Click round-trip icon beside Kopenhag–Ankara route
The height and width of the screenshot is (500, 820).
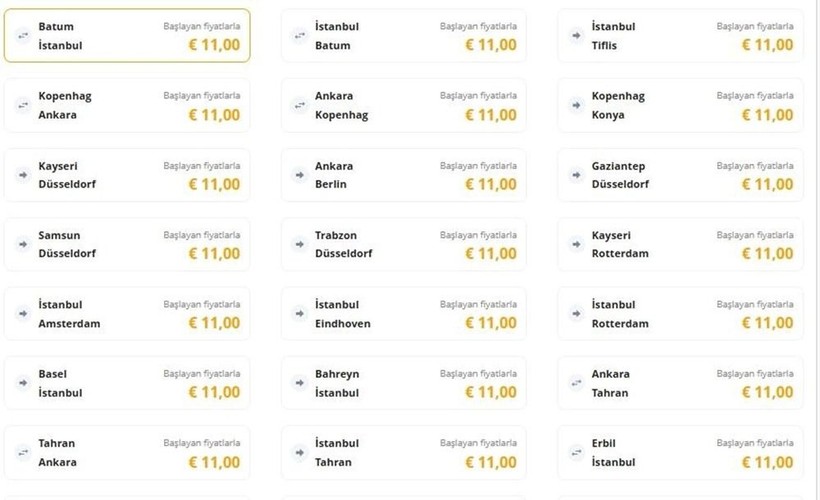[x=23, y=105]
